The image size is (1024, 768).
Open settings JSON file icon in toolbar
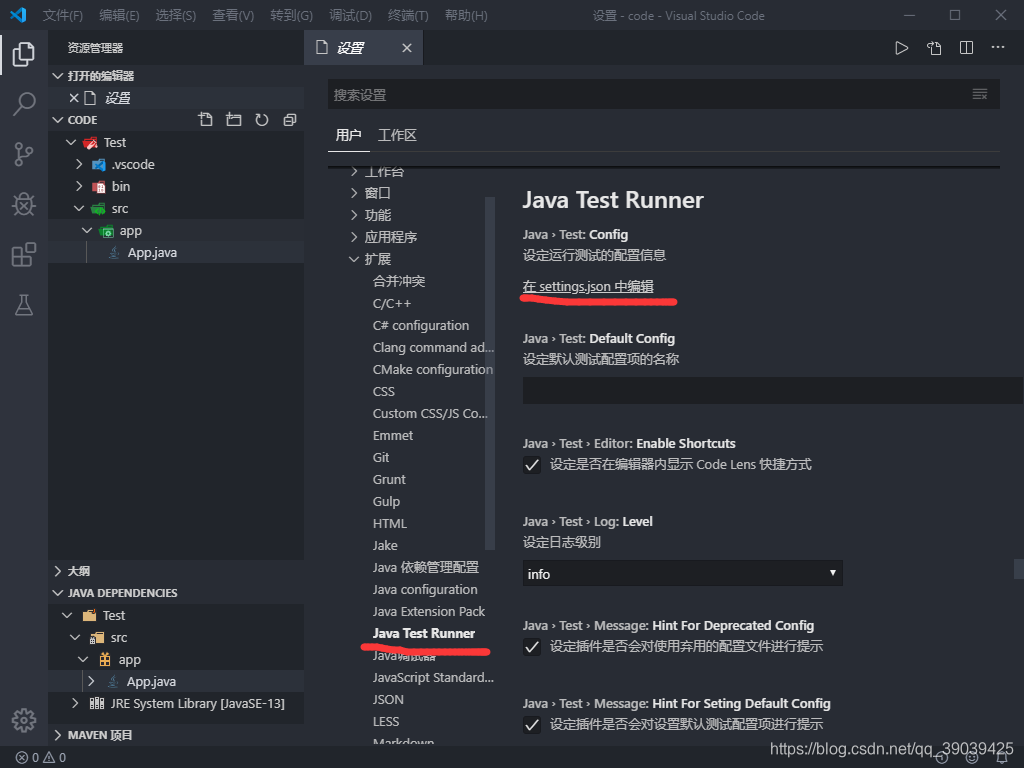pyautogui.click(x=934, y=48)
